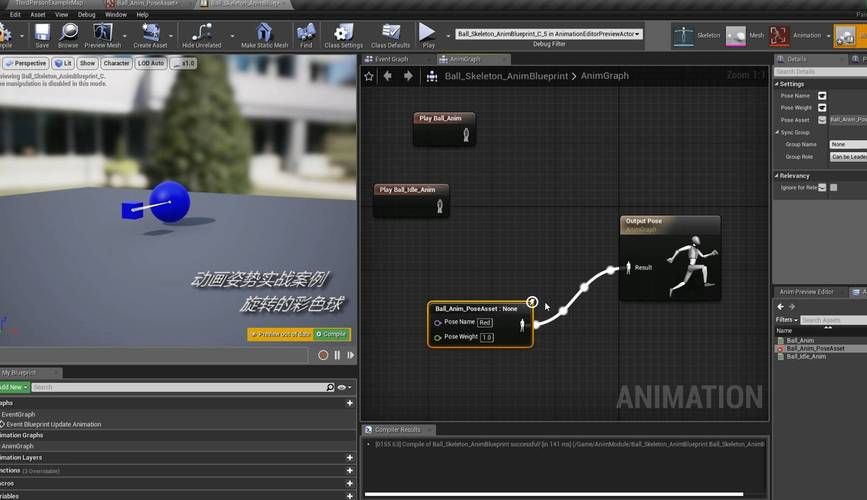Toggle the Lit view mode button

click(x=62, y=63)
